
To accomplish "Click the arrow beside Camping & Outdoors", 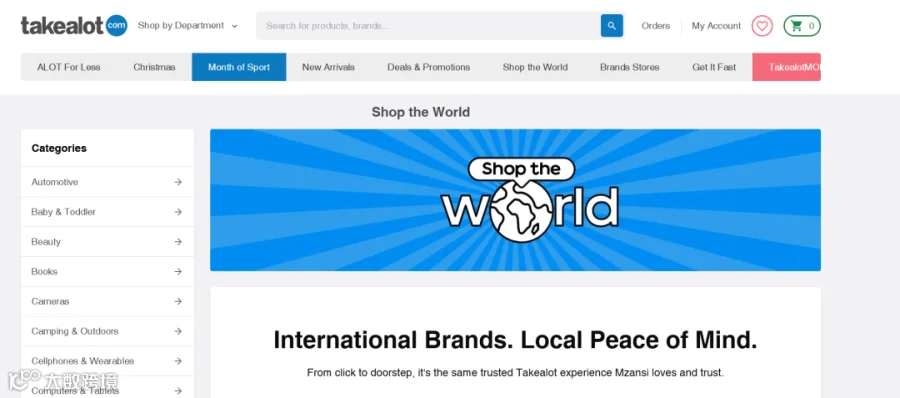I will coord(178,331).
